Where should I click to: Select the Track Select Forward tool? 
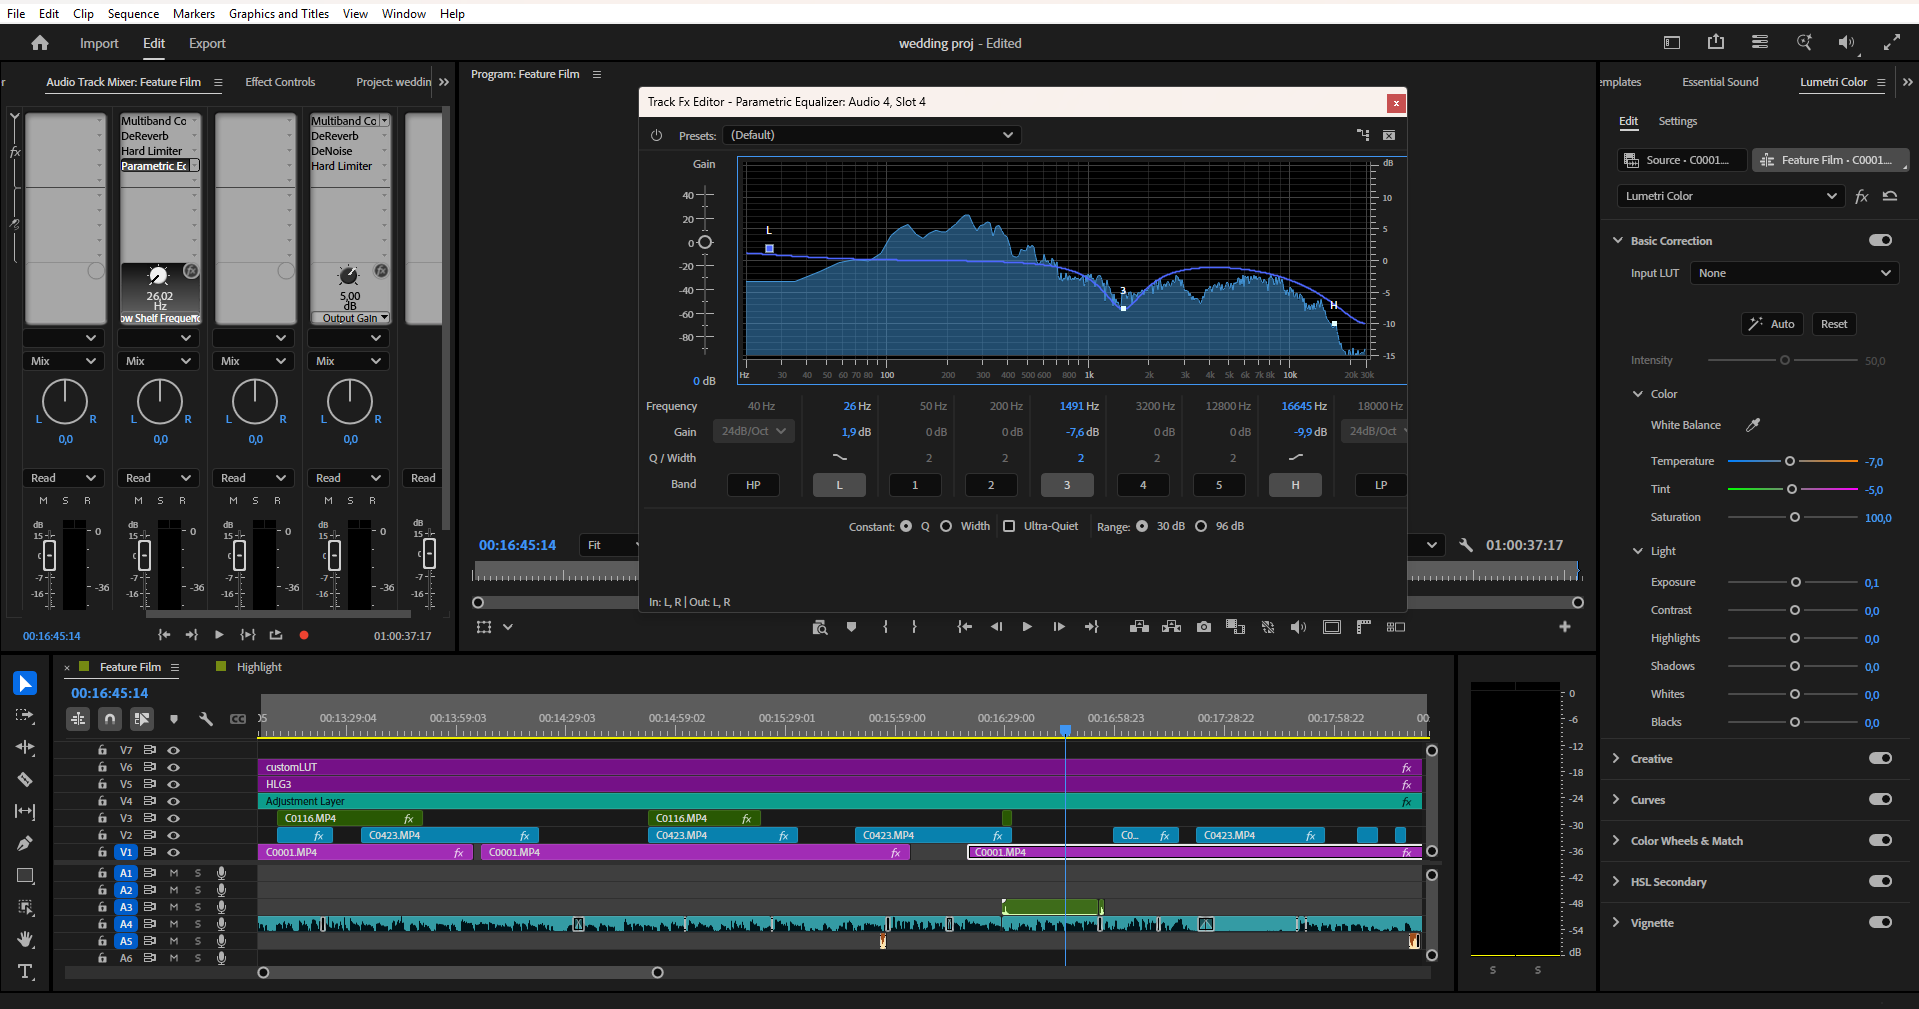(x=25, y=715)
